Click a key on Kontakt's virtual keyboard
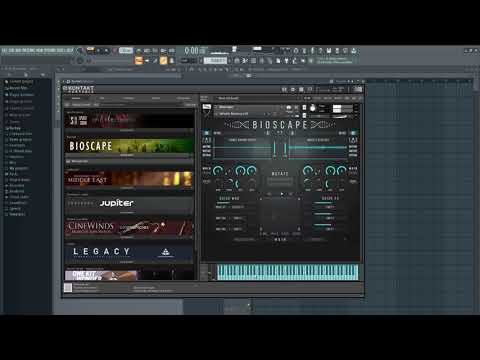The height and width of the screenshot is (360, 480). point(288,272)
